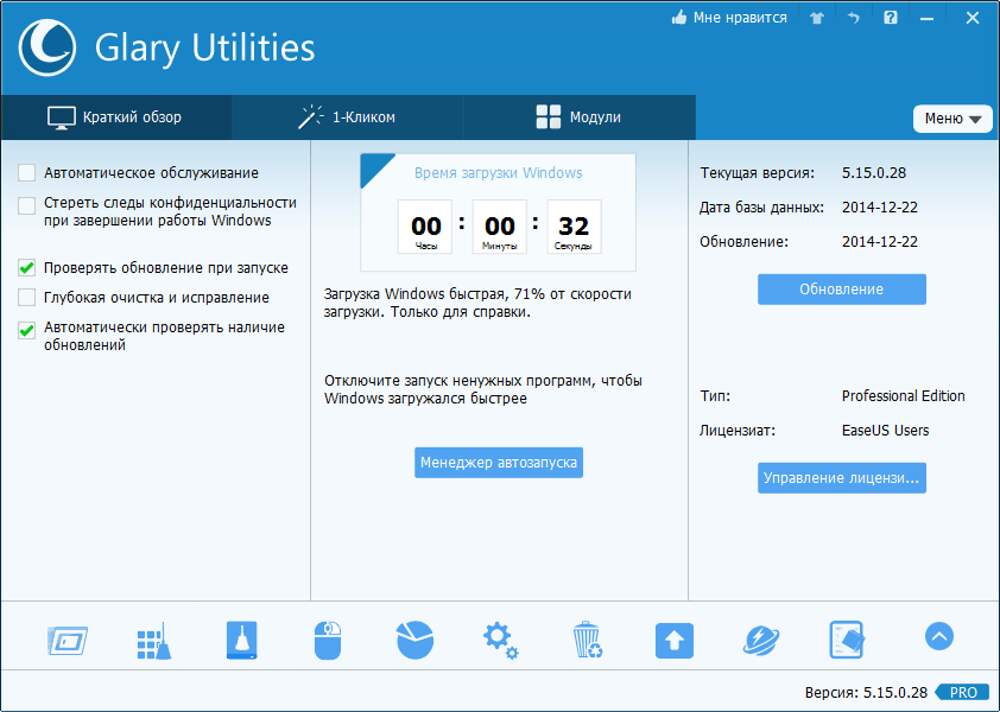1000x712 pixels.
Task: Click the Управление лицензи... button
Action: click(841, 478)
